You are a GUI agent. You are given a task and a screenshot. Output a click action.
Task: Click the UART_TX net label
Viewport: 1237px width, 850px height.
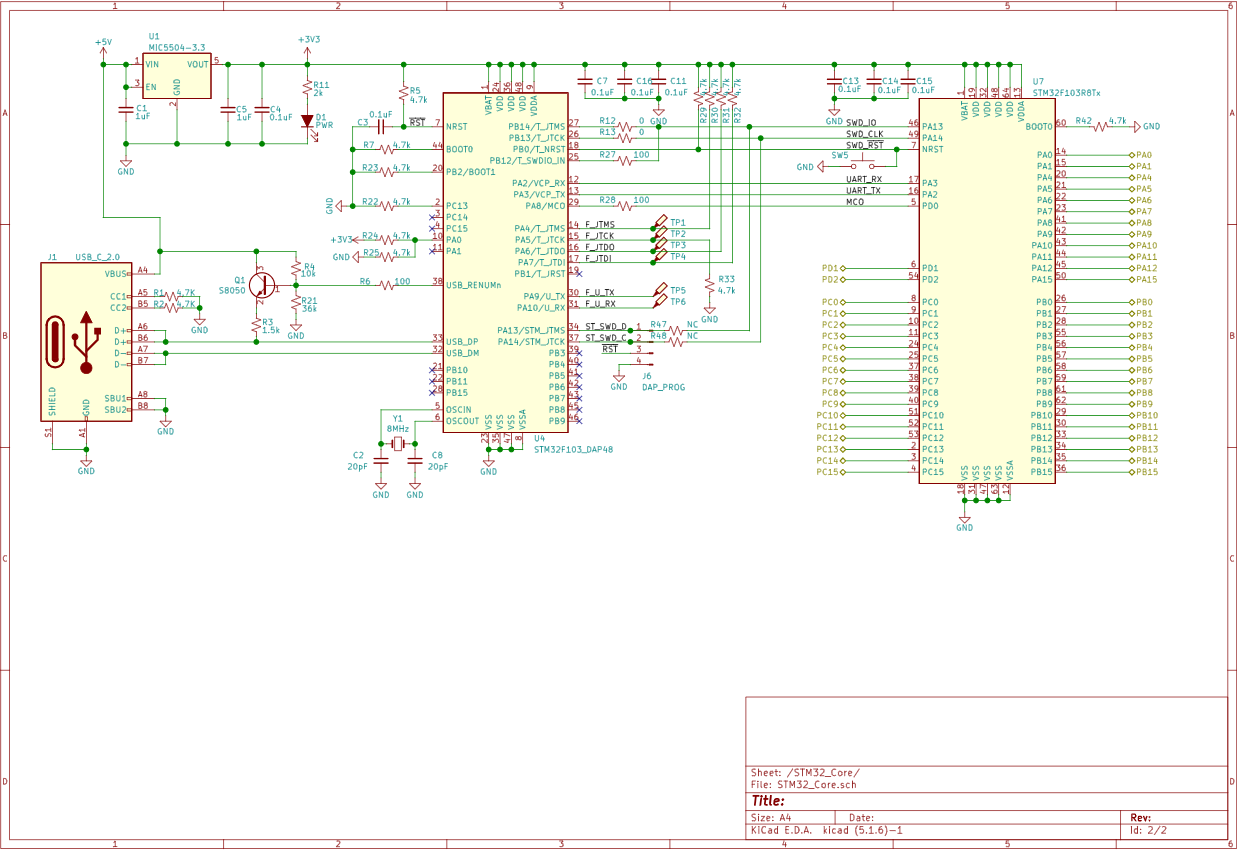[863, 190]
